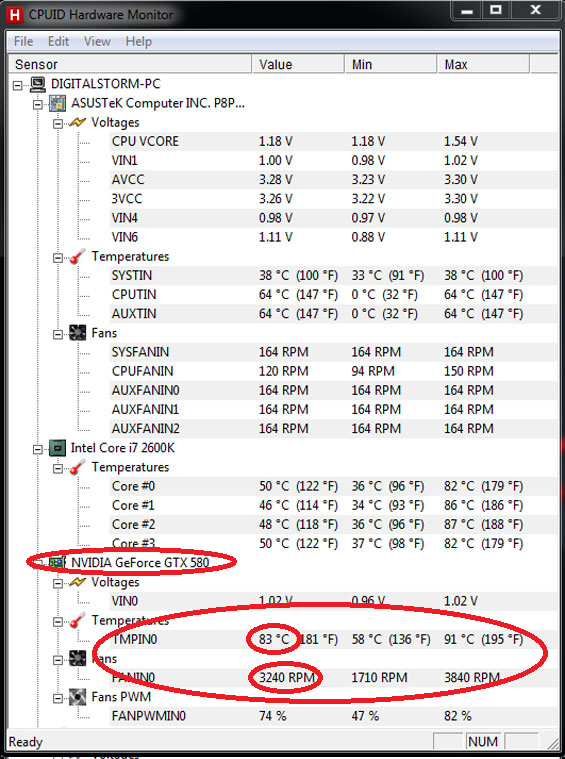The width and height of the screenshot is (565, 759).
Task: Open the View menu
Action: point(97,42)
